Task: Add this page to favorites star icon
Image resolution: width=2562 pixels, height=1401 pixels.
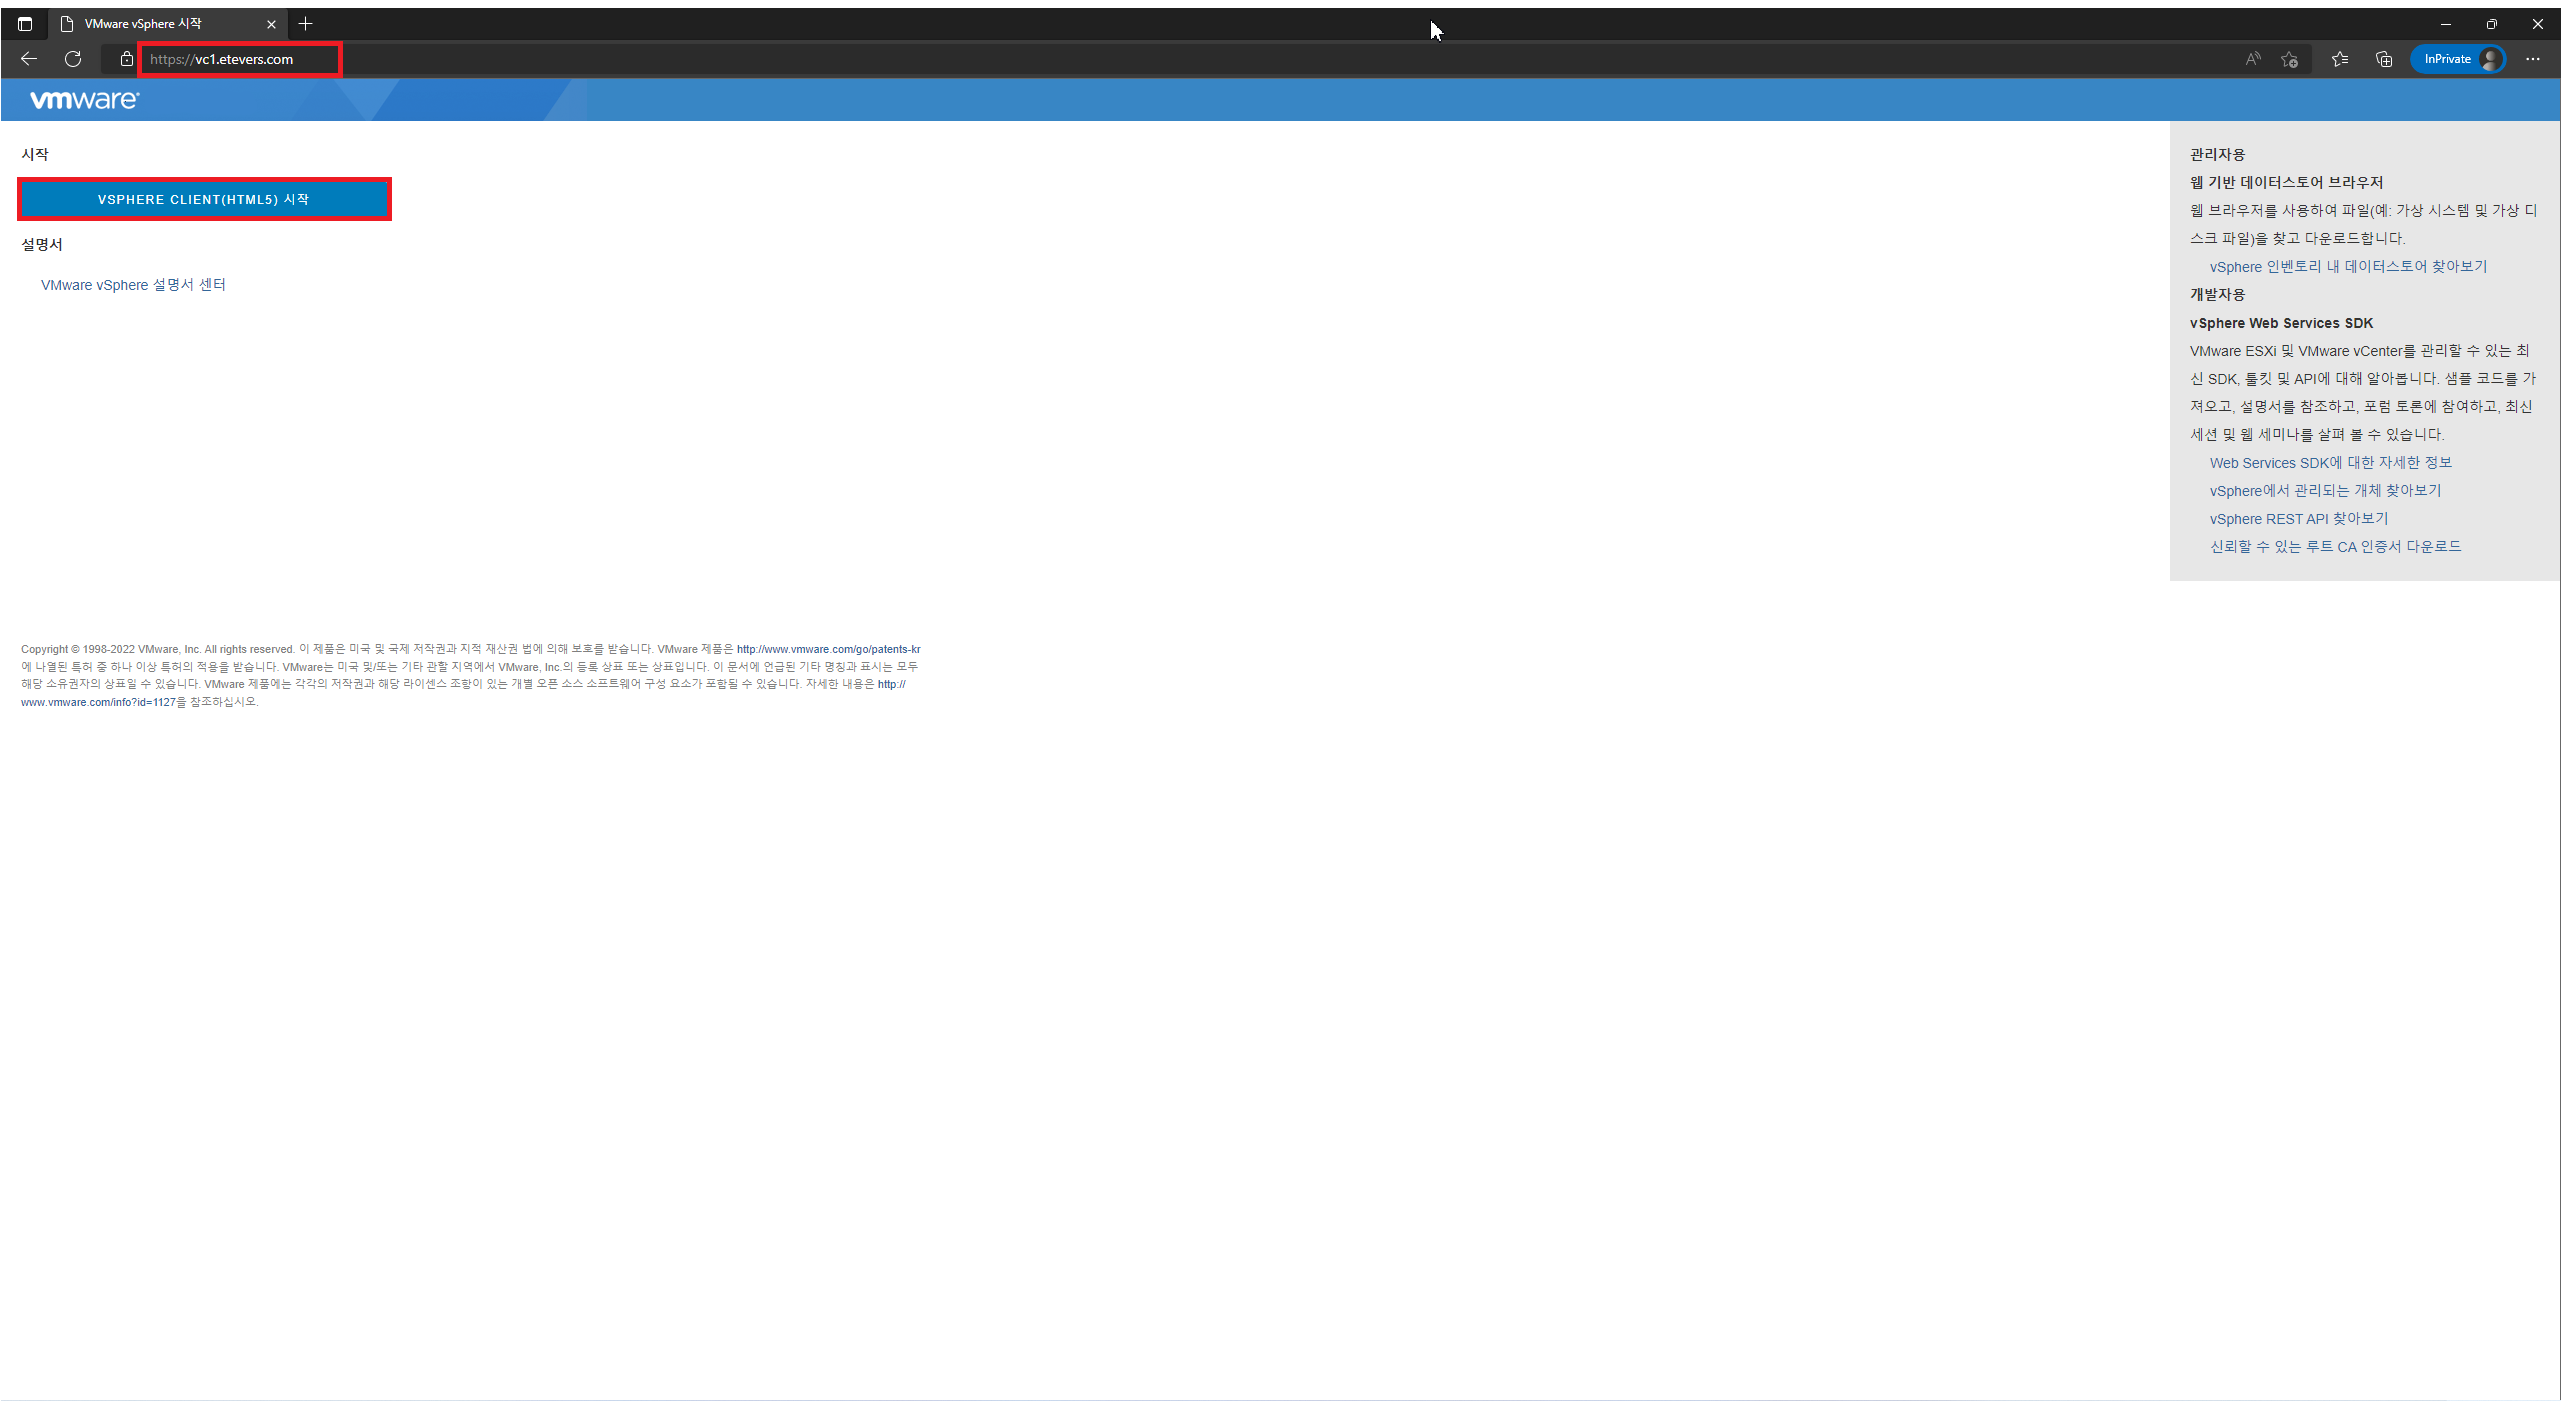Action: click(2289, 59)
